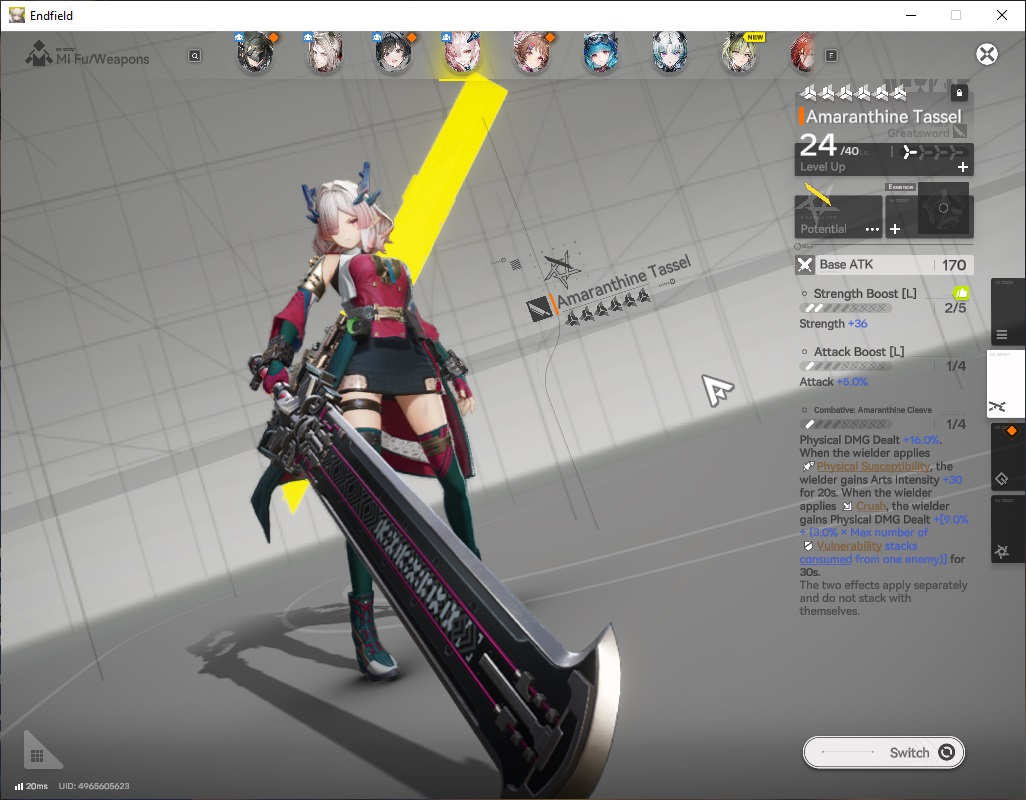Add an Essence with the plus icon
Screen dimensions: 1026x800
(x=895, y=229)
